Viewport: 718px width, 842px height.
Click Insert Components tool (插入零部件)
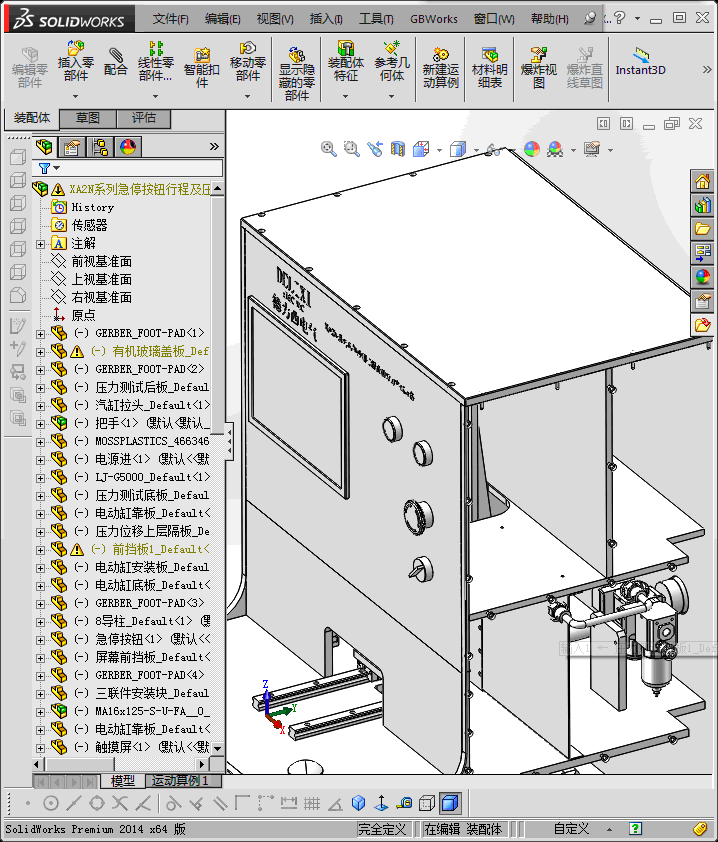coord(75,61)
